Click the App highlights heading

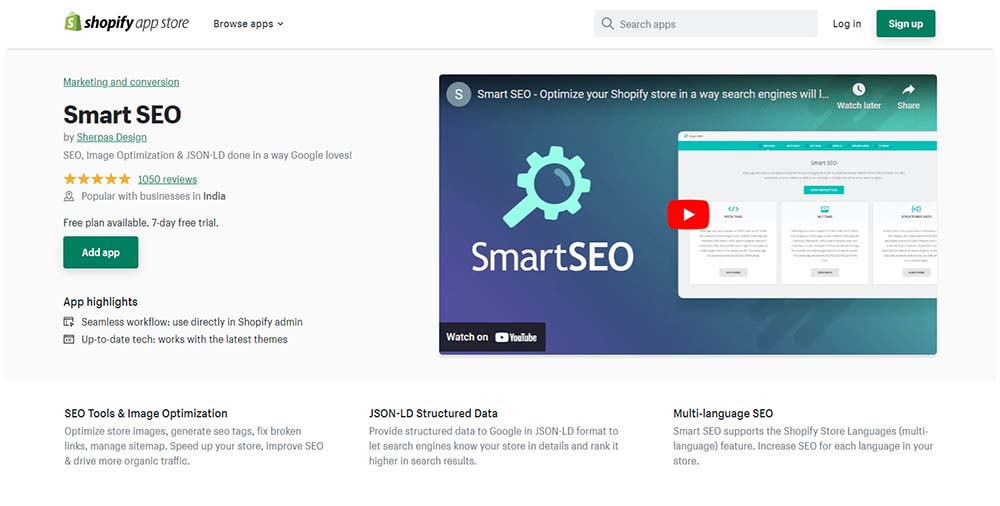tap(100, 301)
